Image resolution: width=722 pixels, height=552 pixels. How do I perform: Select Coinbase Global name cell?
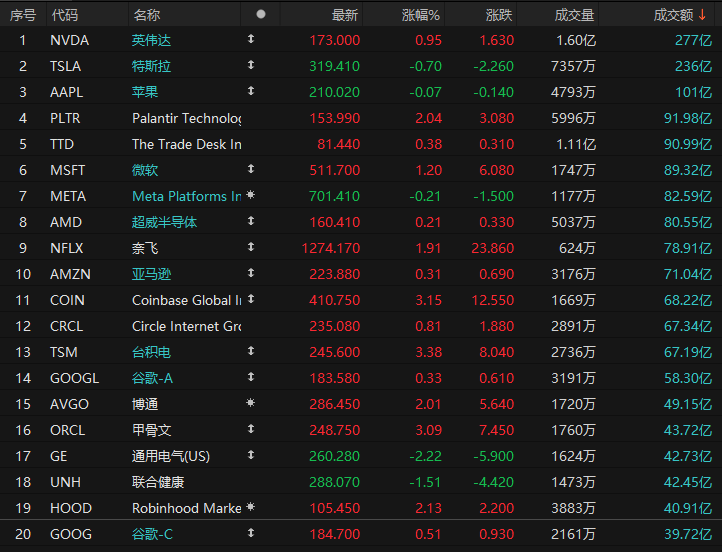tap(186, 300)
